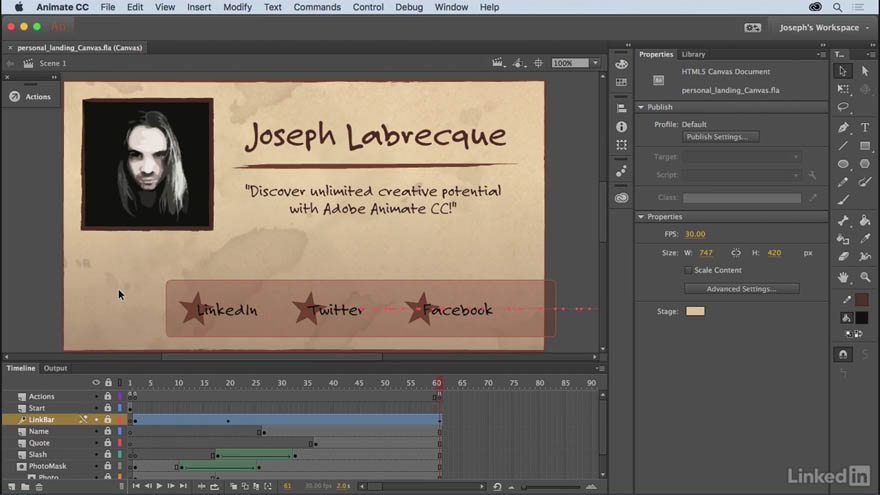Select the Oval tool
The width and height of the screenshot is (880, 495).
pyautogui.click(x=843, y=164)
